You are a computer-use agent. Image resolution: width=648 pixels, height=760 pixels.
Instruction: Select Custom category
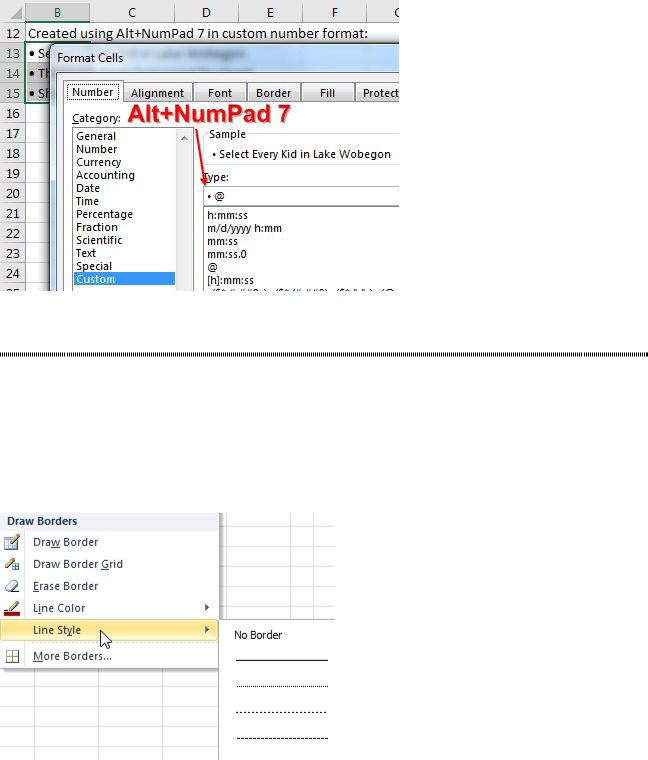click(x=125, y=279)
